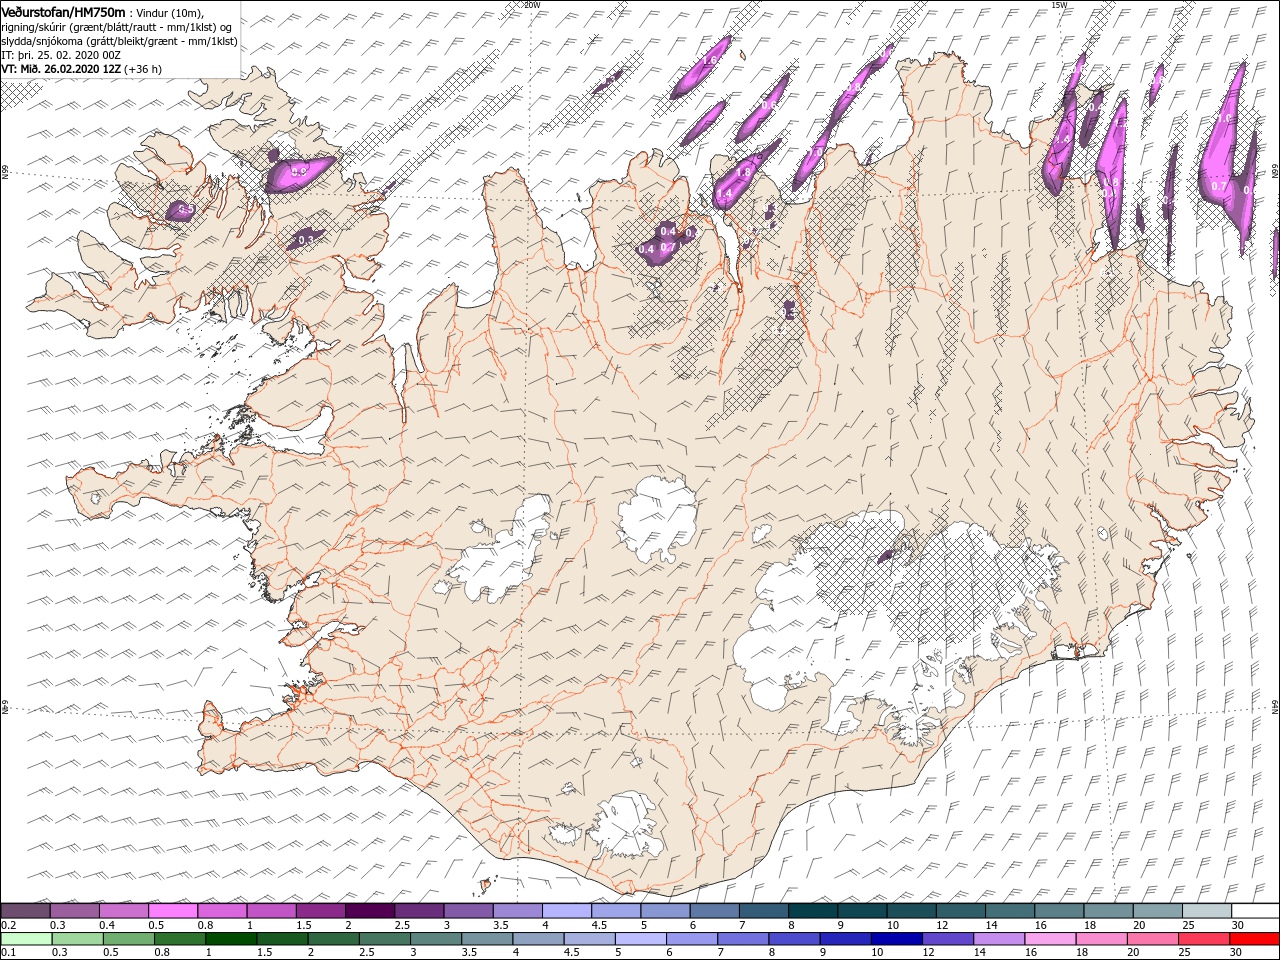Click the upper legend white swatch at 30
1280x960 pixels.
[x=1255, y=911]
